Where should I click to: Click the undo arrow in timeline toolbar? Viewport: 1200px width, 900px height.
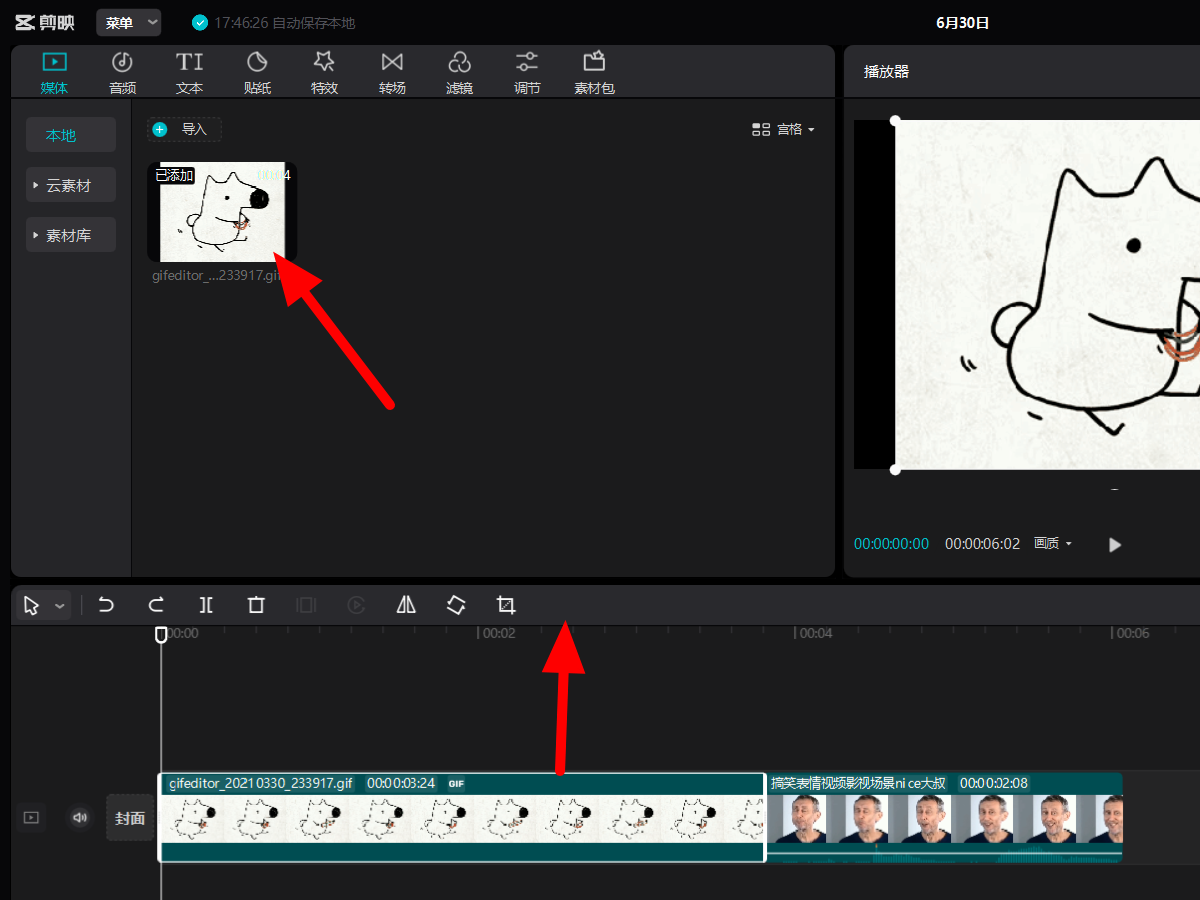pos(106,605)
